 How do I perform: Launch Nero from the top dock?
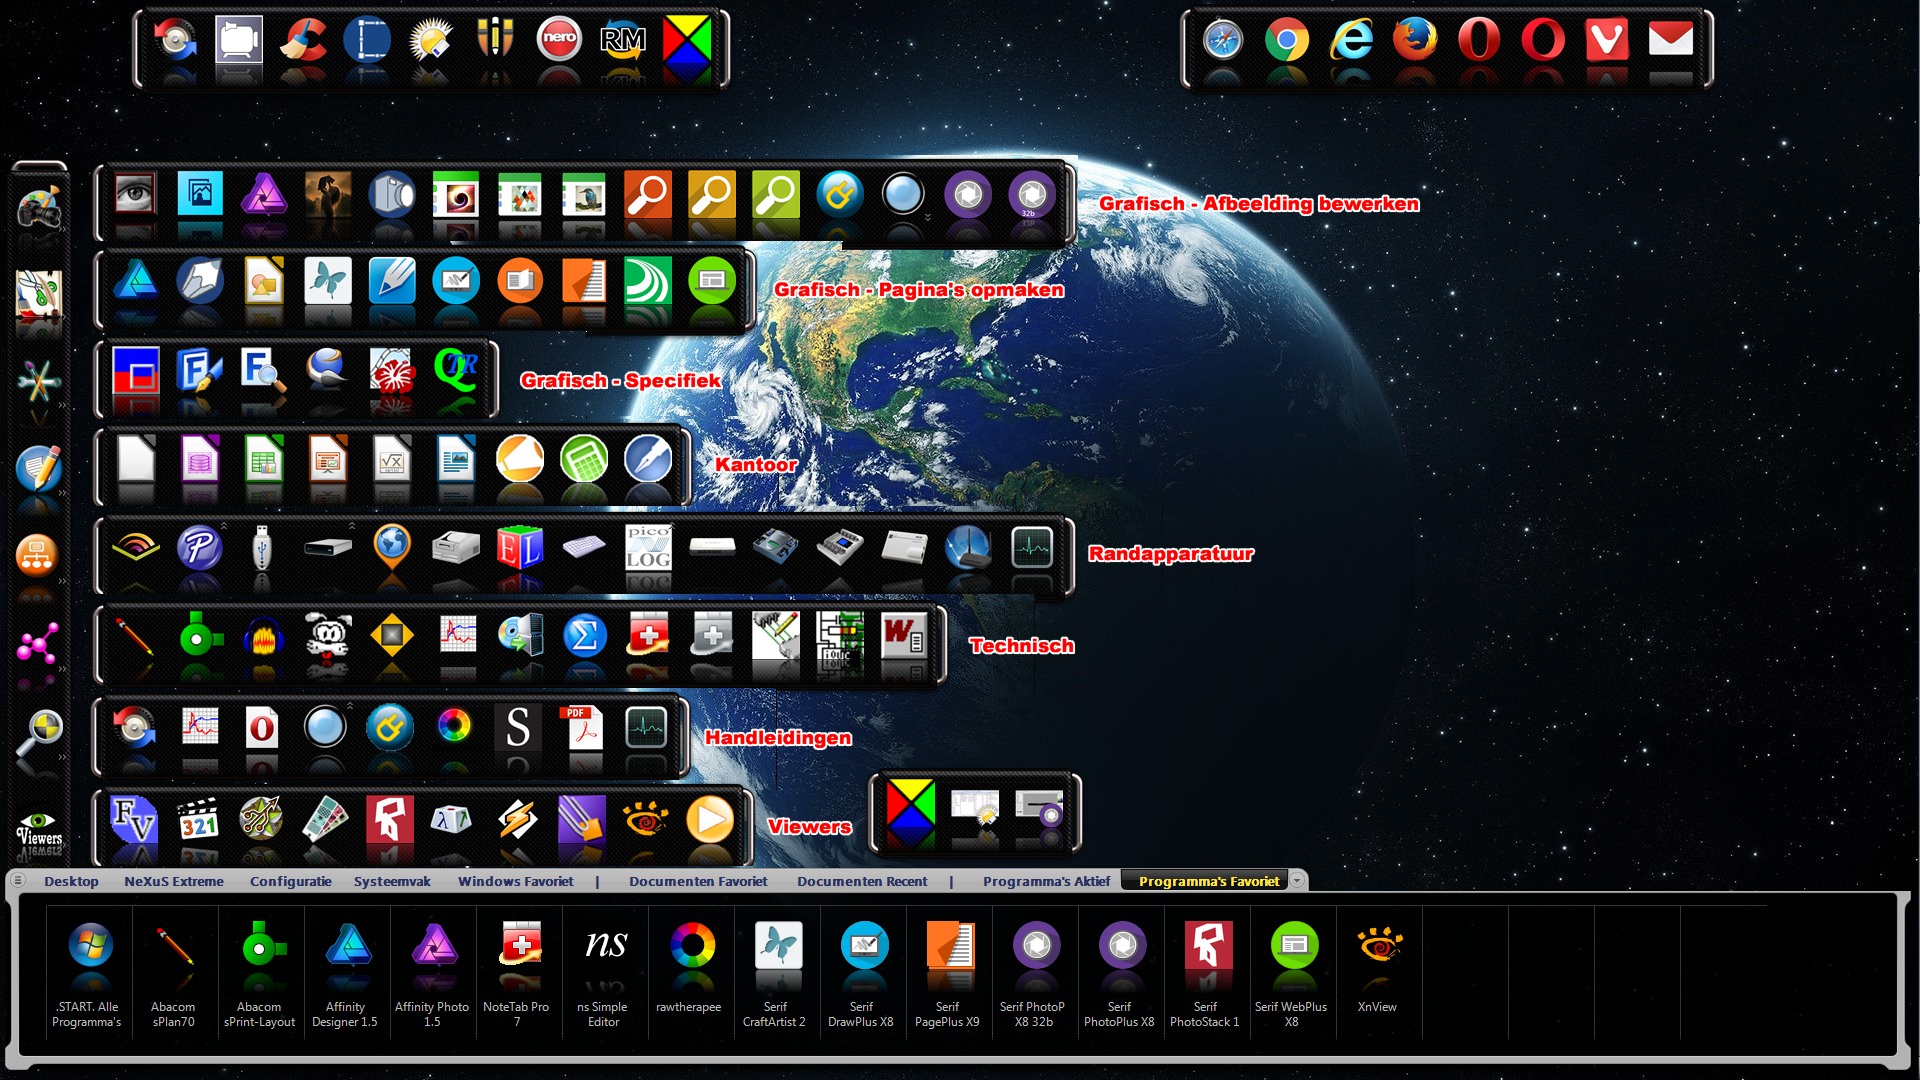(x=559, y=39)
